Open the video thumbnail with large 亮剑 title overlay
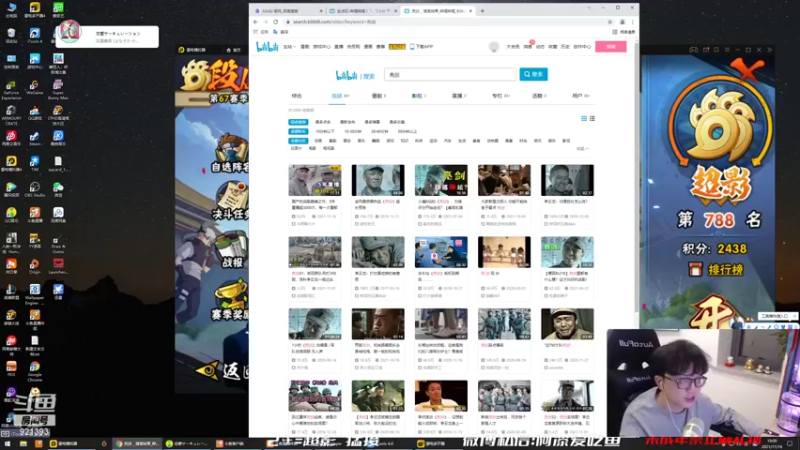This screenshot has height=450, width=800. 441,180
